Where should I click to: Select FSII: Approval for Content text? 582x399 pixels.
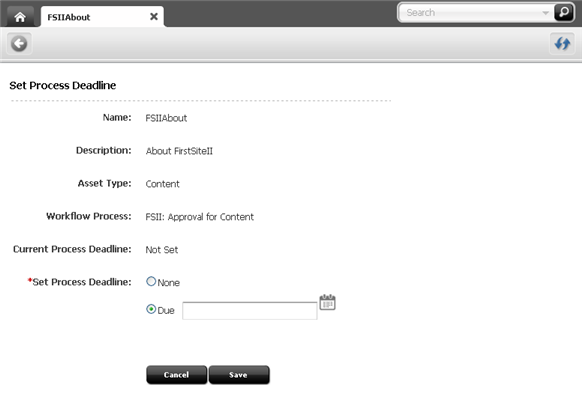coord(199,217)
